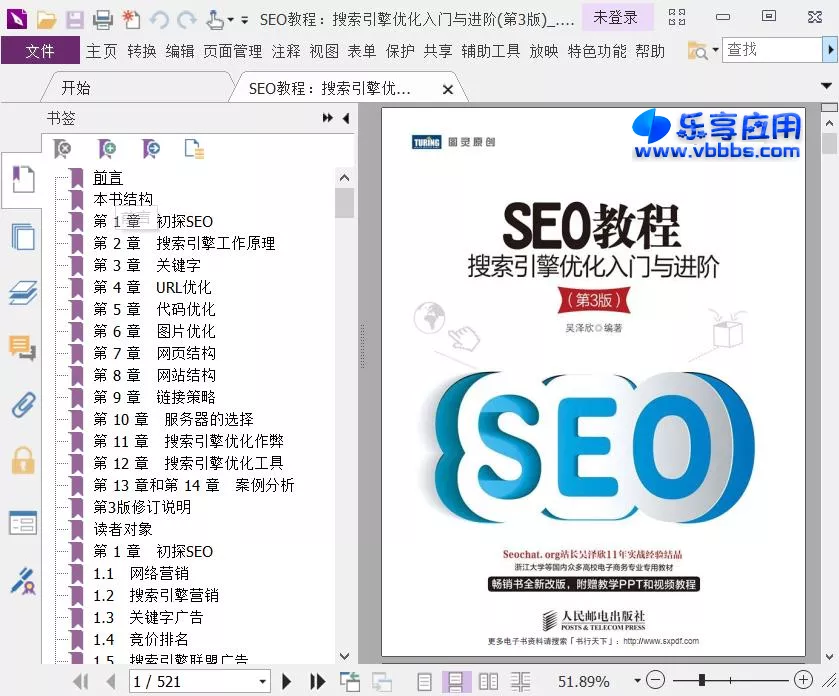Open the bookmarks sidebar panel

pos(22,180)
